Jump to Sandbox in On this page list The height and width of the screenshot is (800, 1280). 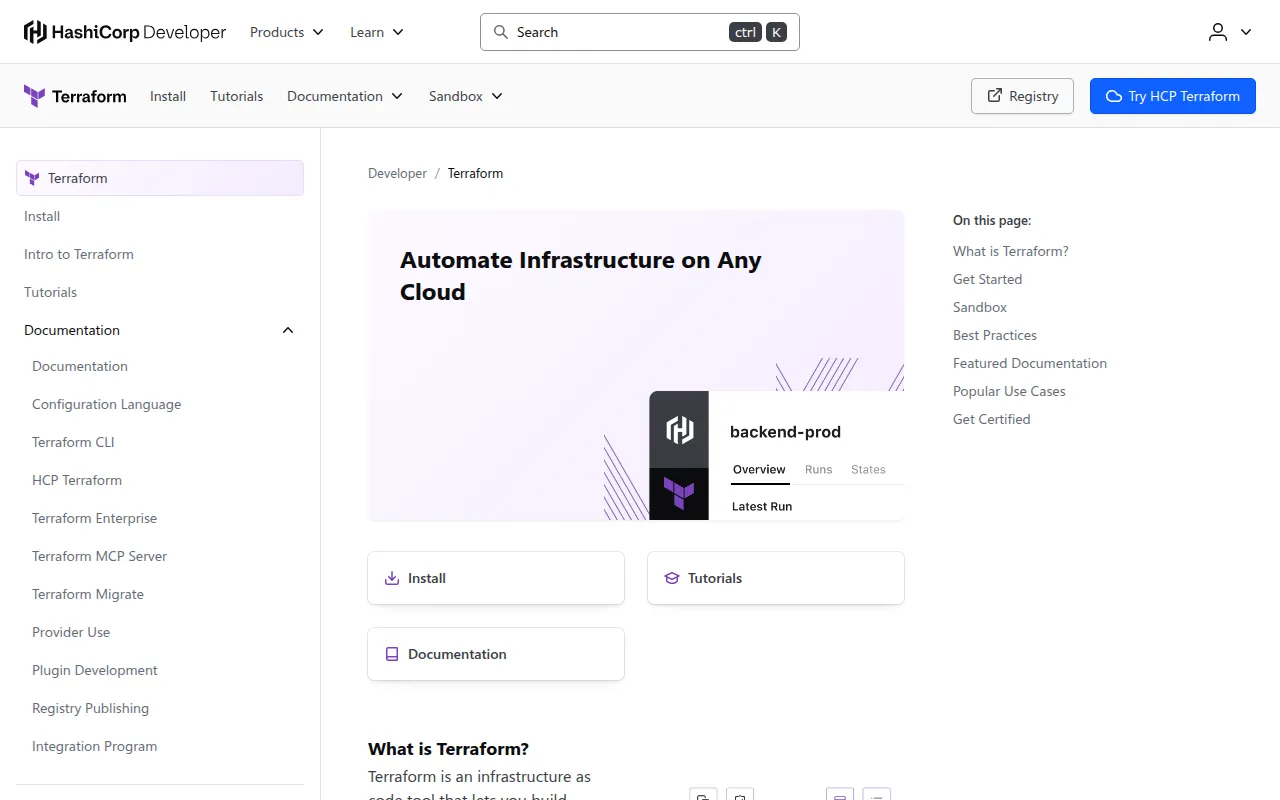pos(980,307)
